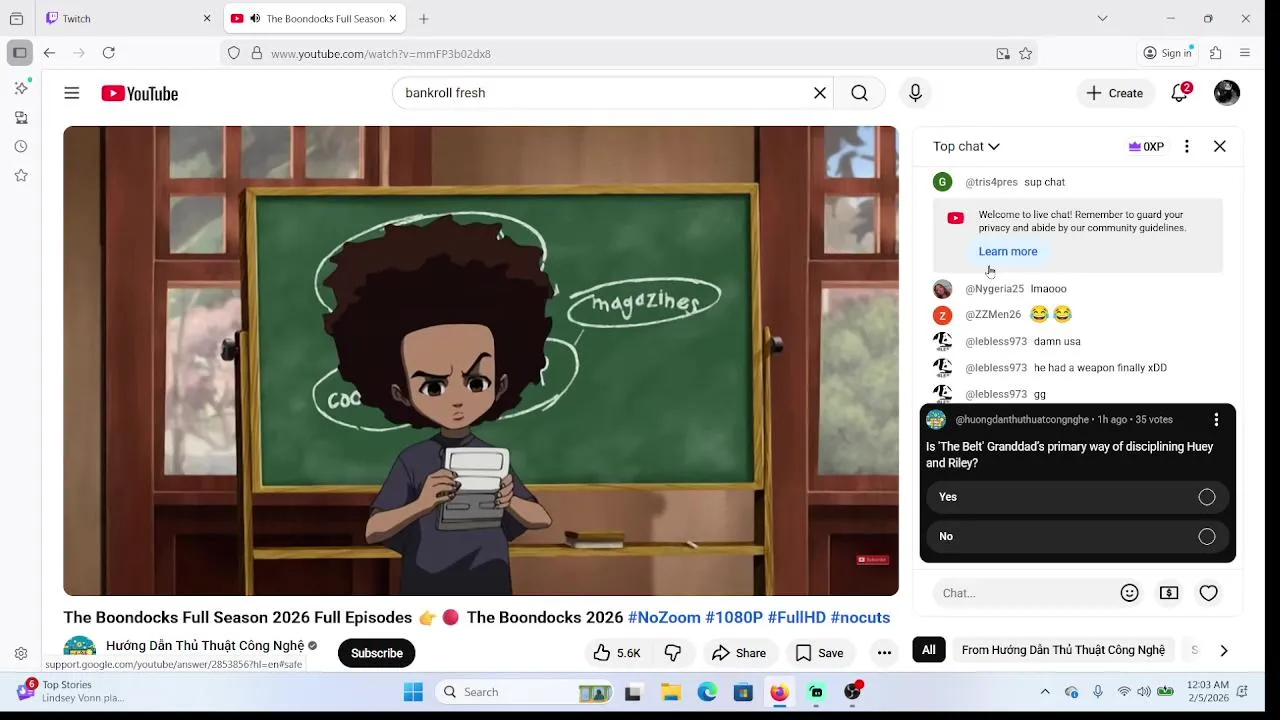Close the Twitch tab
The height and width of the screenshot is (720, 1280).
pos(207,19)
